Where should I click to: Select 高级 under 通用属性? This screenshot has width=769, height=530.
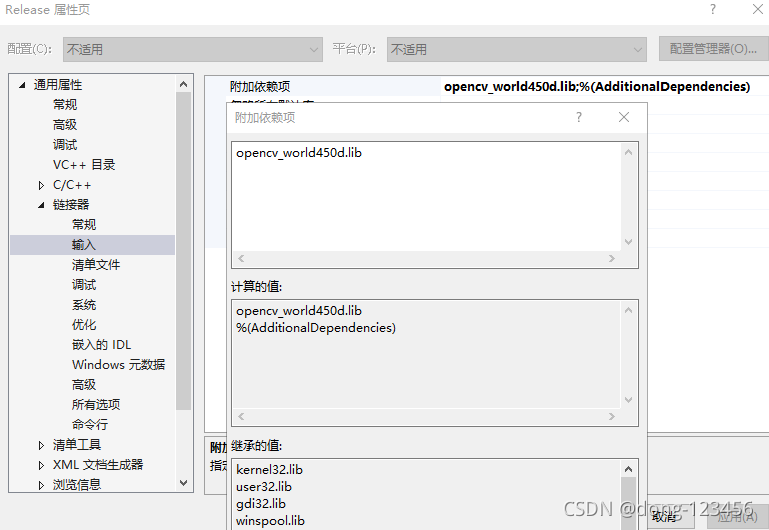click(65, 125)
